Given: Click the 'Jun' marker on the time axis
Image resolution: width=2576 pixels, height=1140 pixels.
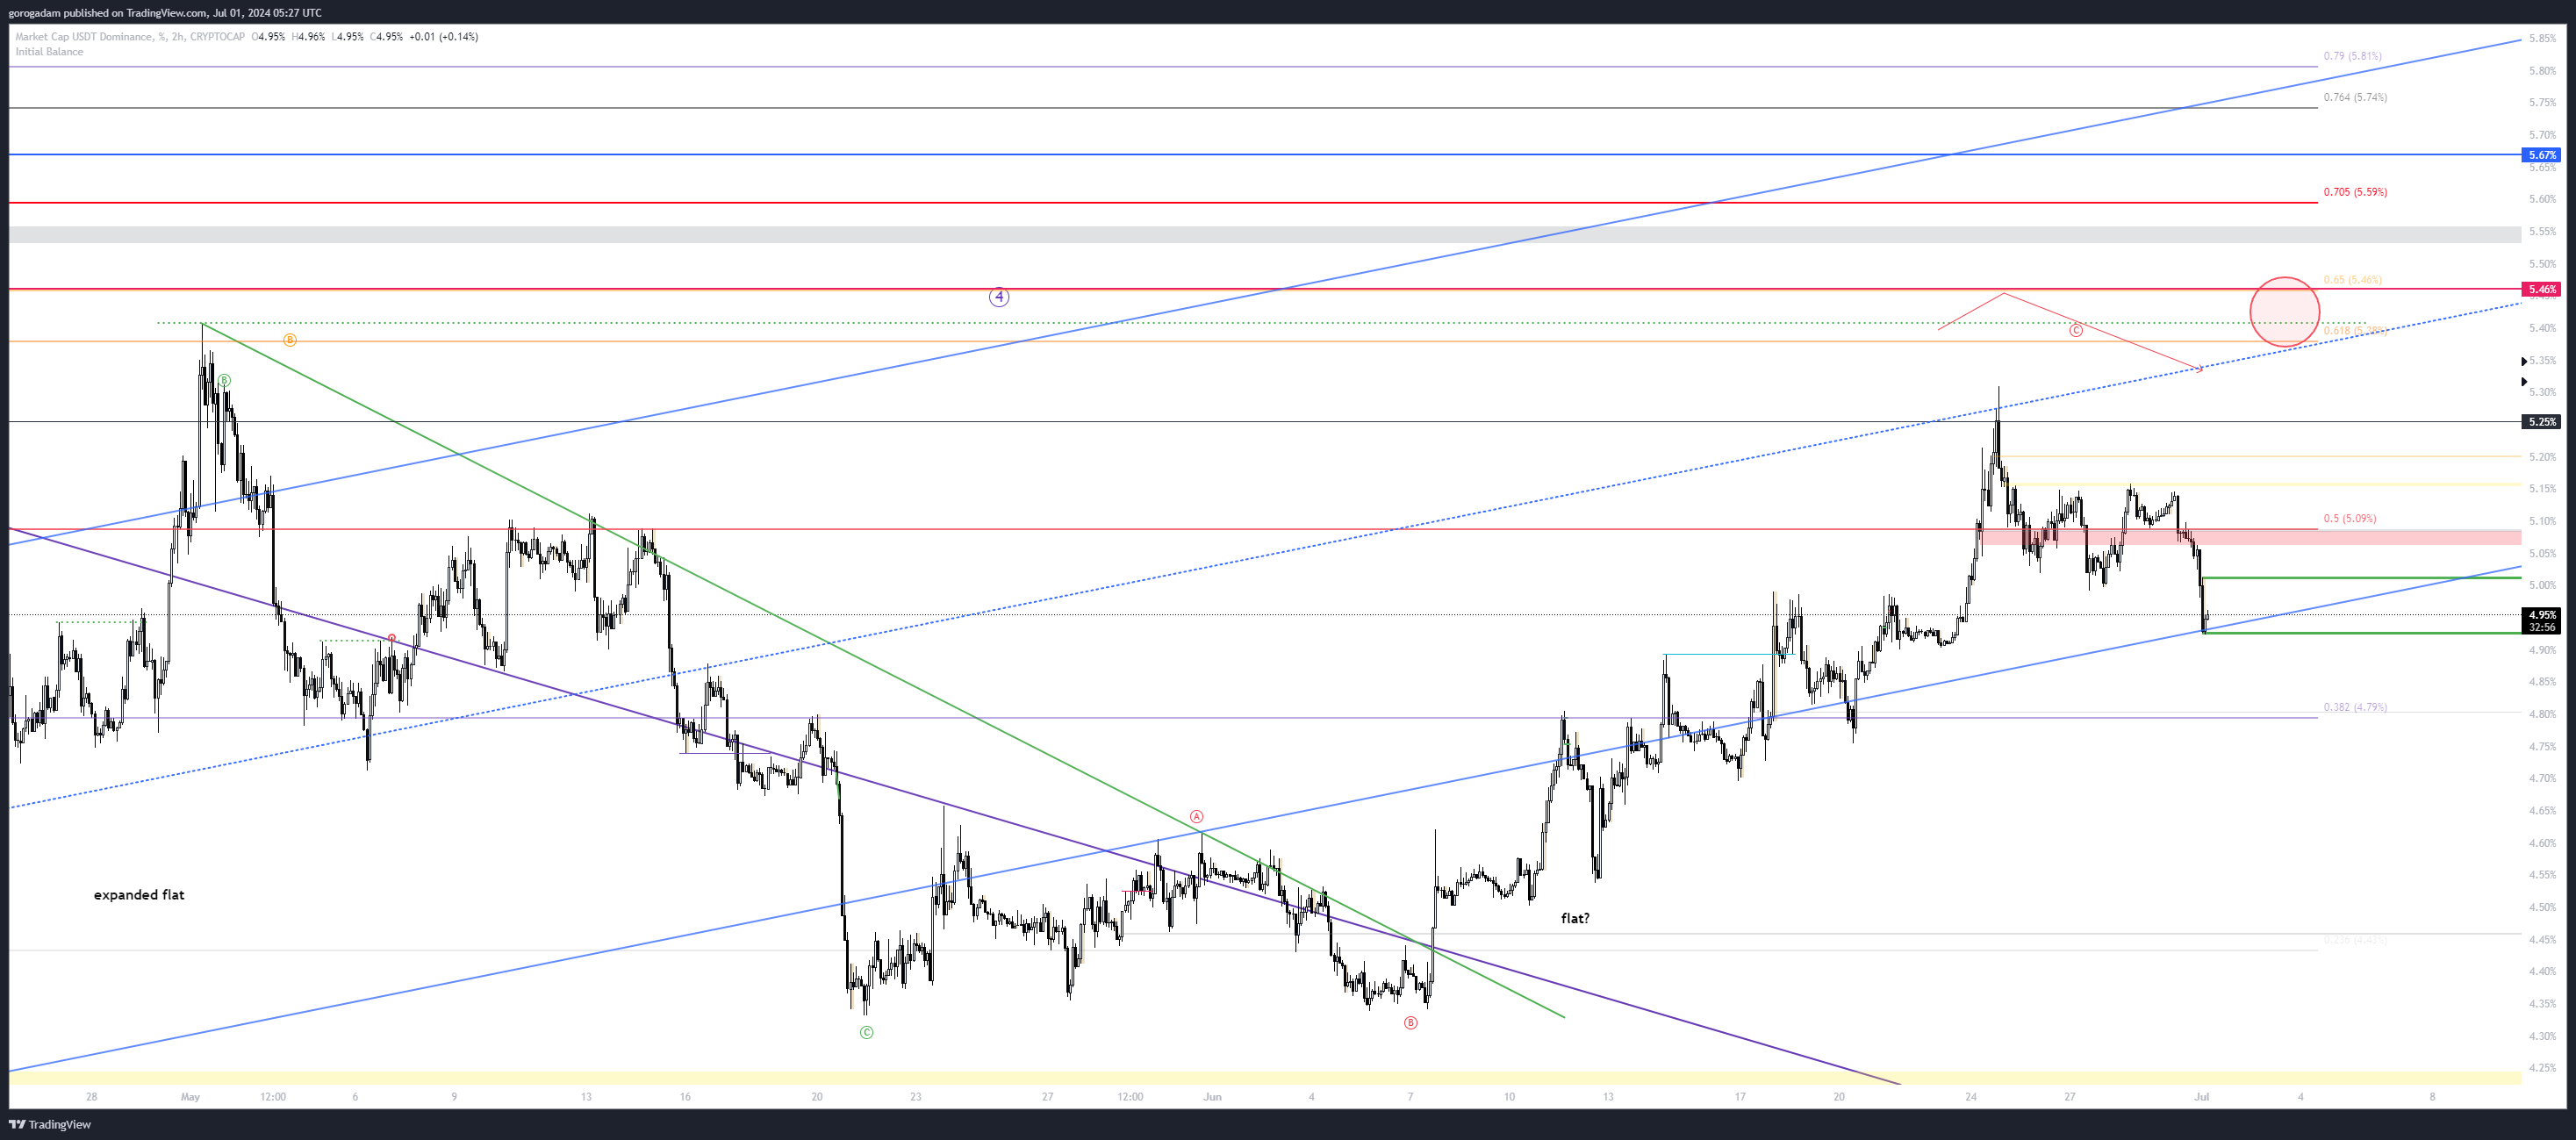Looking at the screenshot, I should (1212, 1097).
